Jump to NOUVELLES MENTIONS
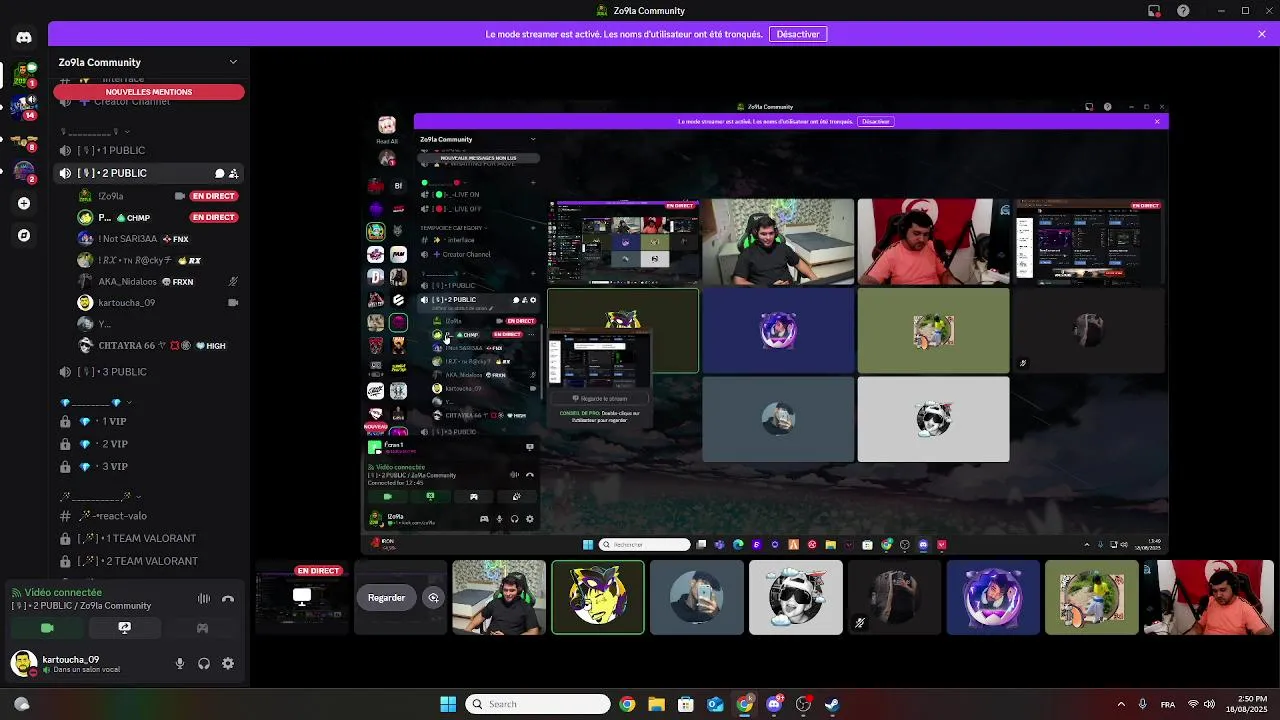Screen dimensions: 1280x720 [149, 92]
